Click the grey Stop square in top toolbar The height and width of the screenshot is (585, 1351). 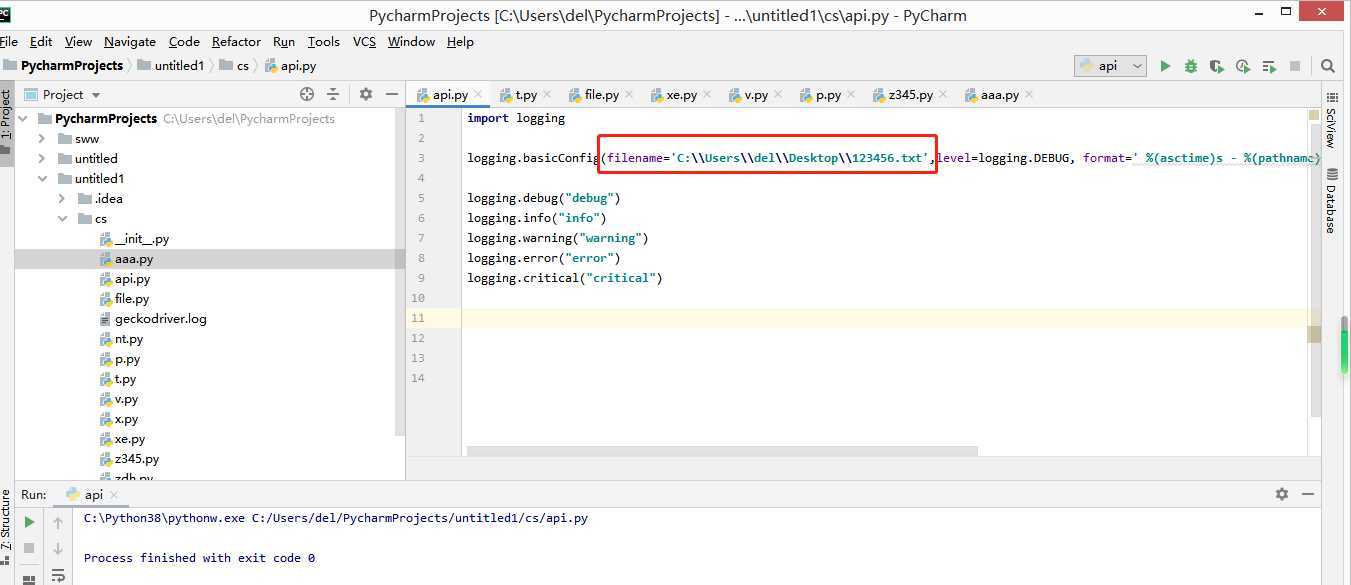click(1295, 66)
